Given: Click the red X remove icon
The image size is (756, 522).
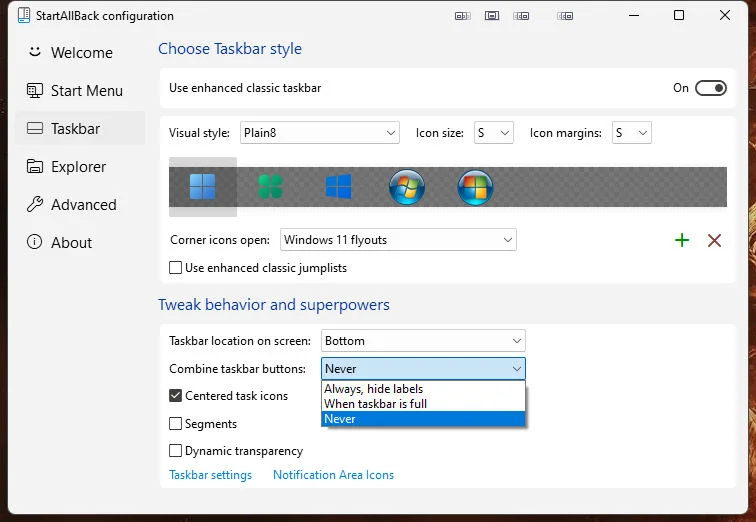Looking at the screenshot, I should [x=715, y=240].
